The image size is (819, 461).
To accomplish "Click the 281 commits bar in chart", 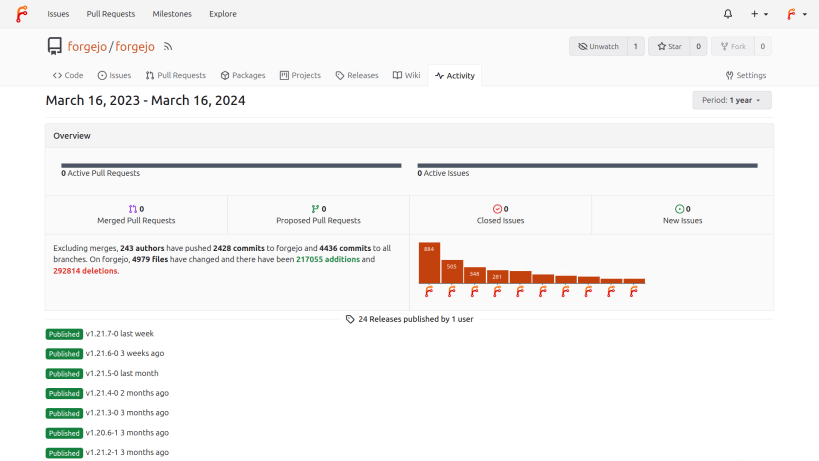I will coord(497,277).
